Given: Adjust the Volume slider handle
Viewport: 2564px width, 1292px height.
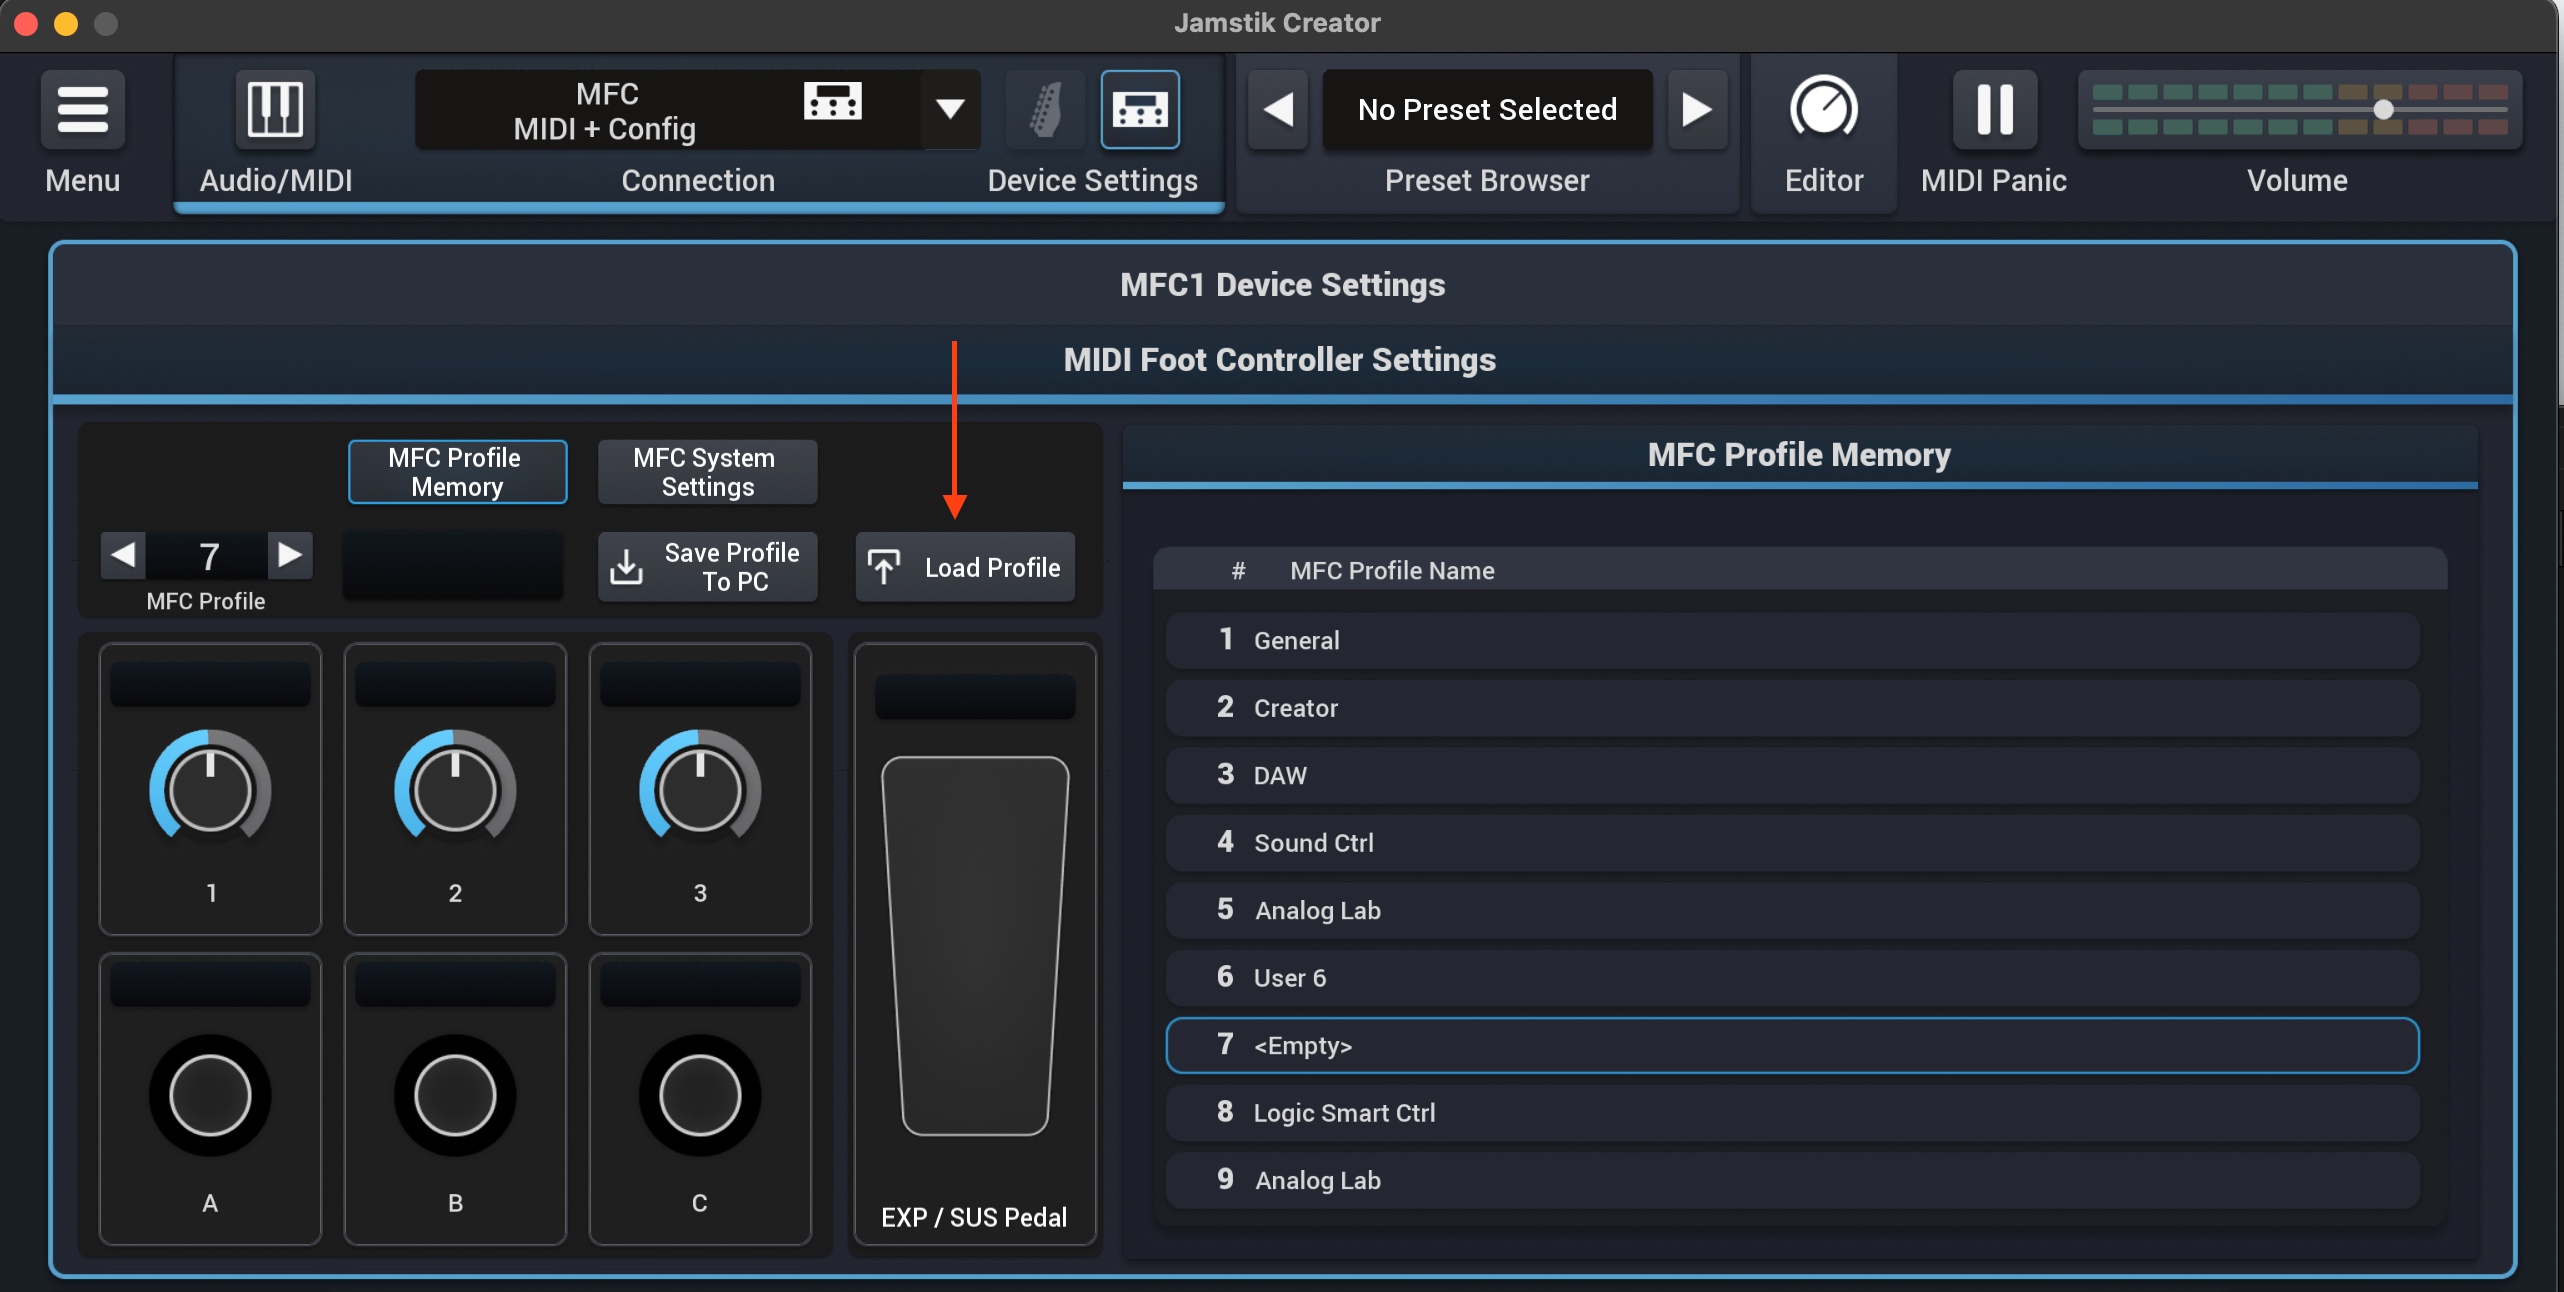Looking at the screenshot, I should pyautogui.click(x=2384, y=109).
